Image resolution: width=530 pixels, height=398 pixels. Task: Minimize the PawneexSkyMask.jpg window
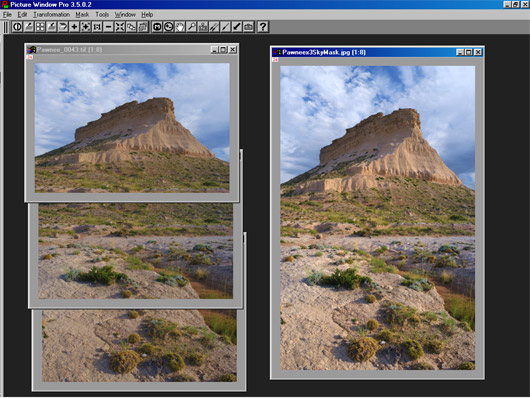point(460,52)
